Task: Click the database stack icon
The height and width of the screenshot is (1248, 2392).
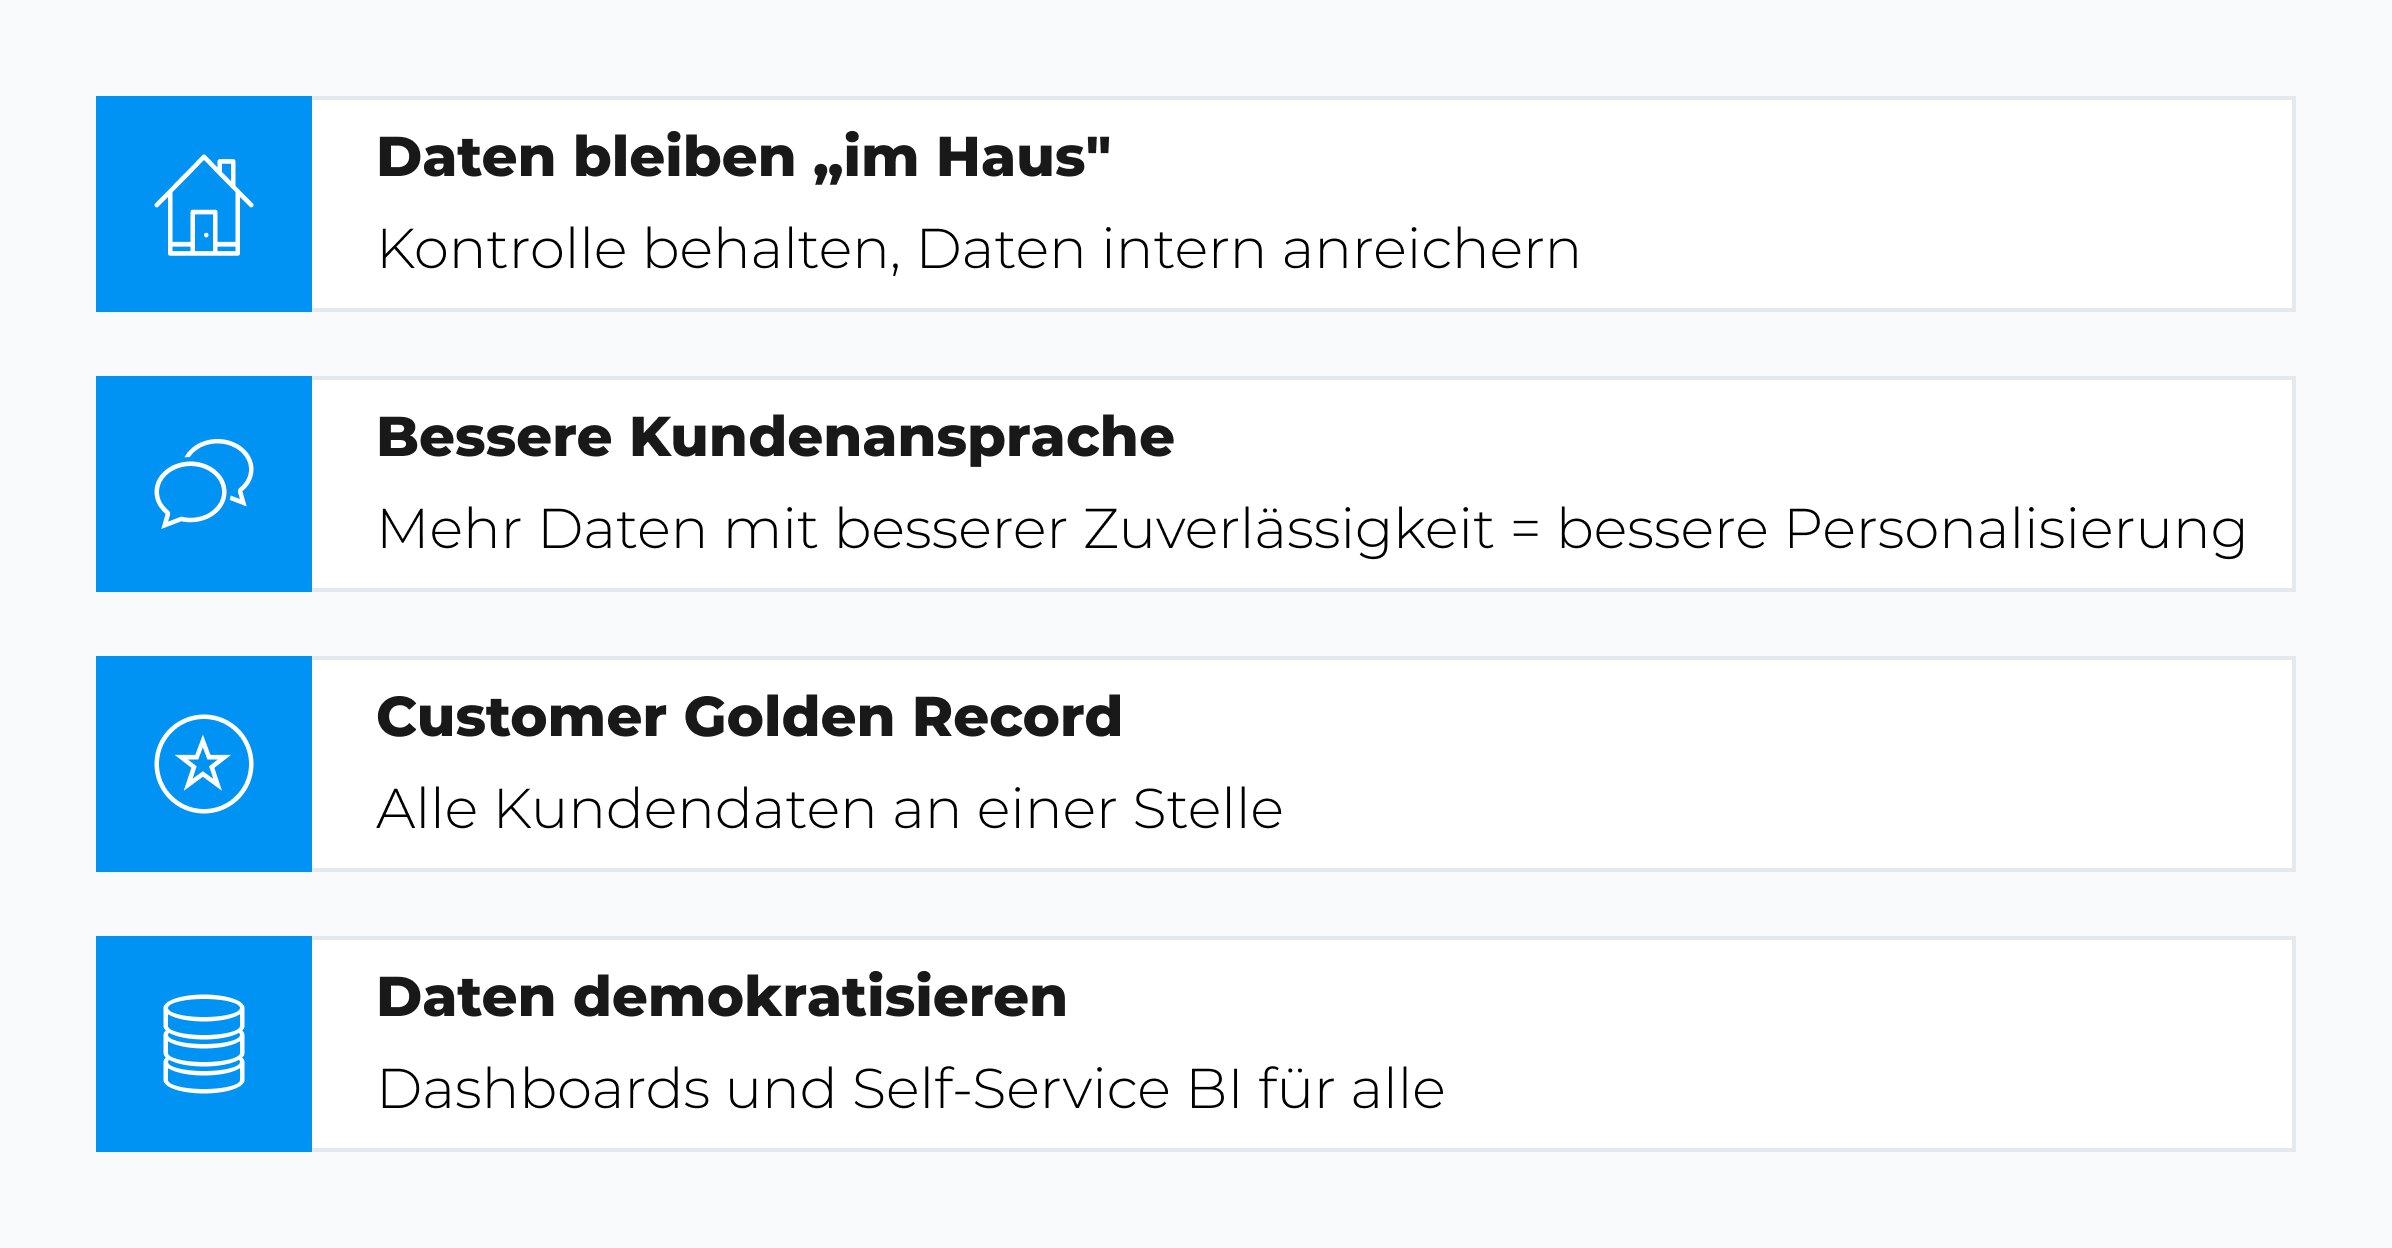Action: coord(204,1044)
